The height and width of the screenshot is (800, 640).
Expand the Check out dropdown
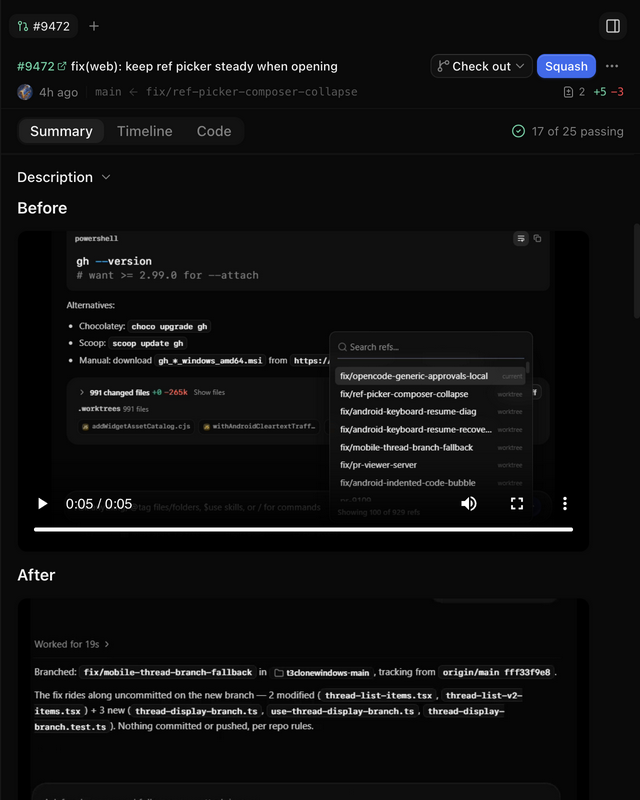pos(481,66)
